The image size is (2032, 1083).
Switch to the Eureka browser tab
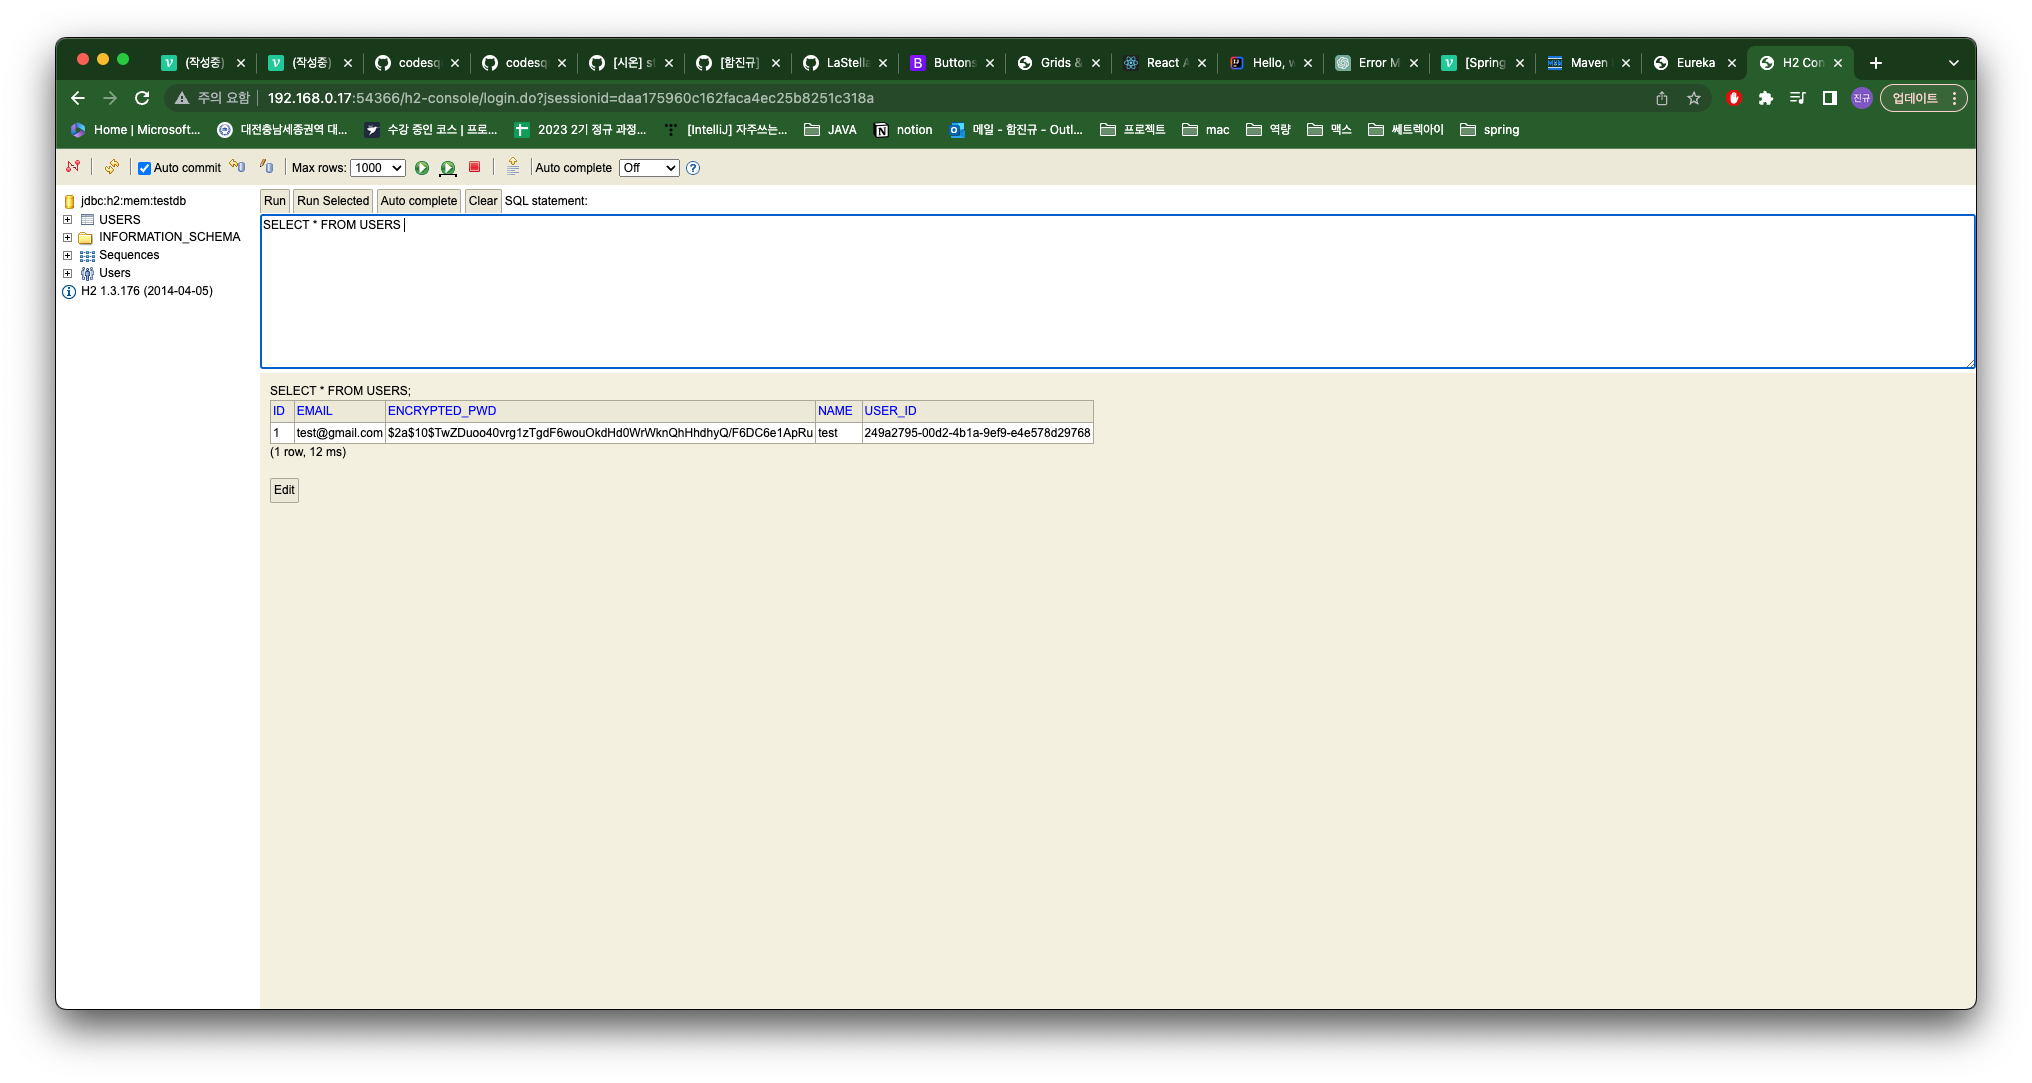click(x=1695, y=63)
